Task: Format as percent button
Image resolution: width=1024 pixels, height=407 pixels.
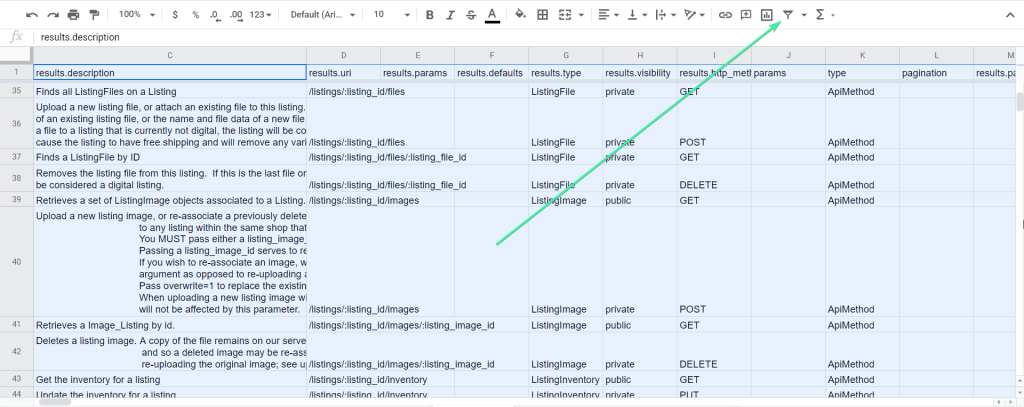Action: 196,14
